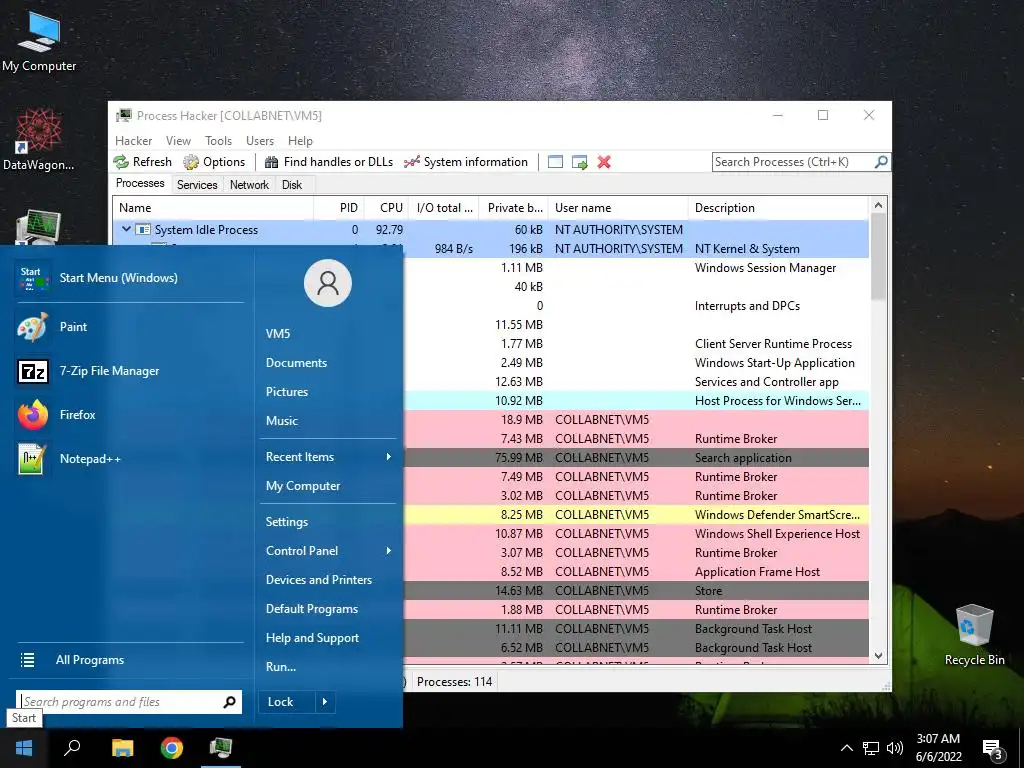Open the Tools menu
Image resolution: width=1024 pixels, height=768 pixels.
click(x=218, y=140)
